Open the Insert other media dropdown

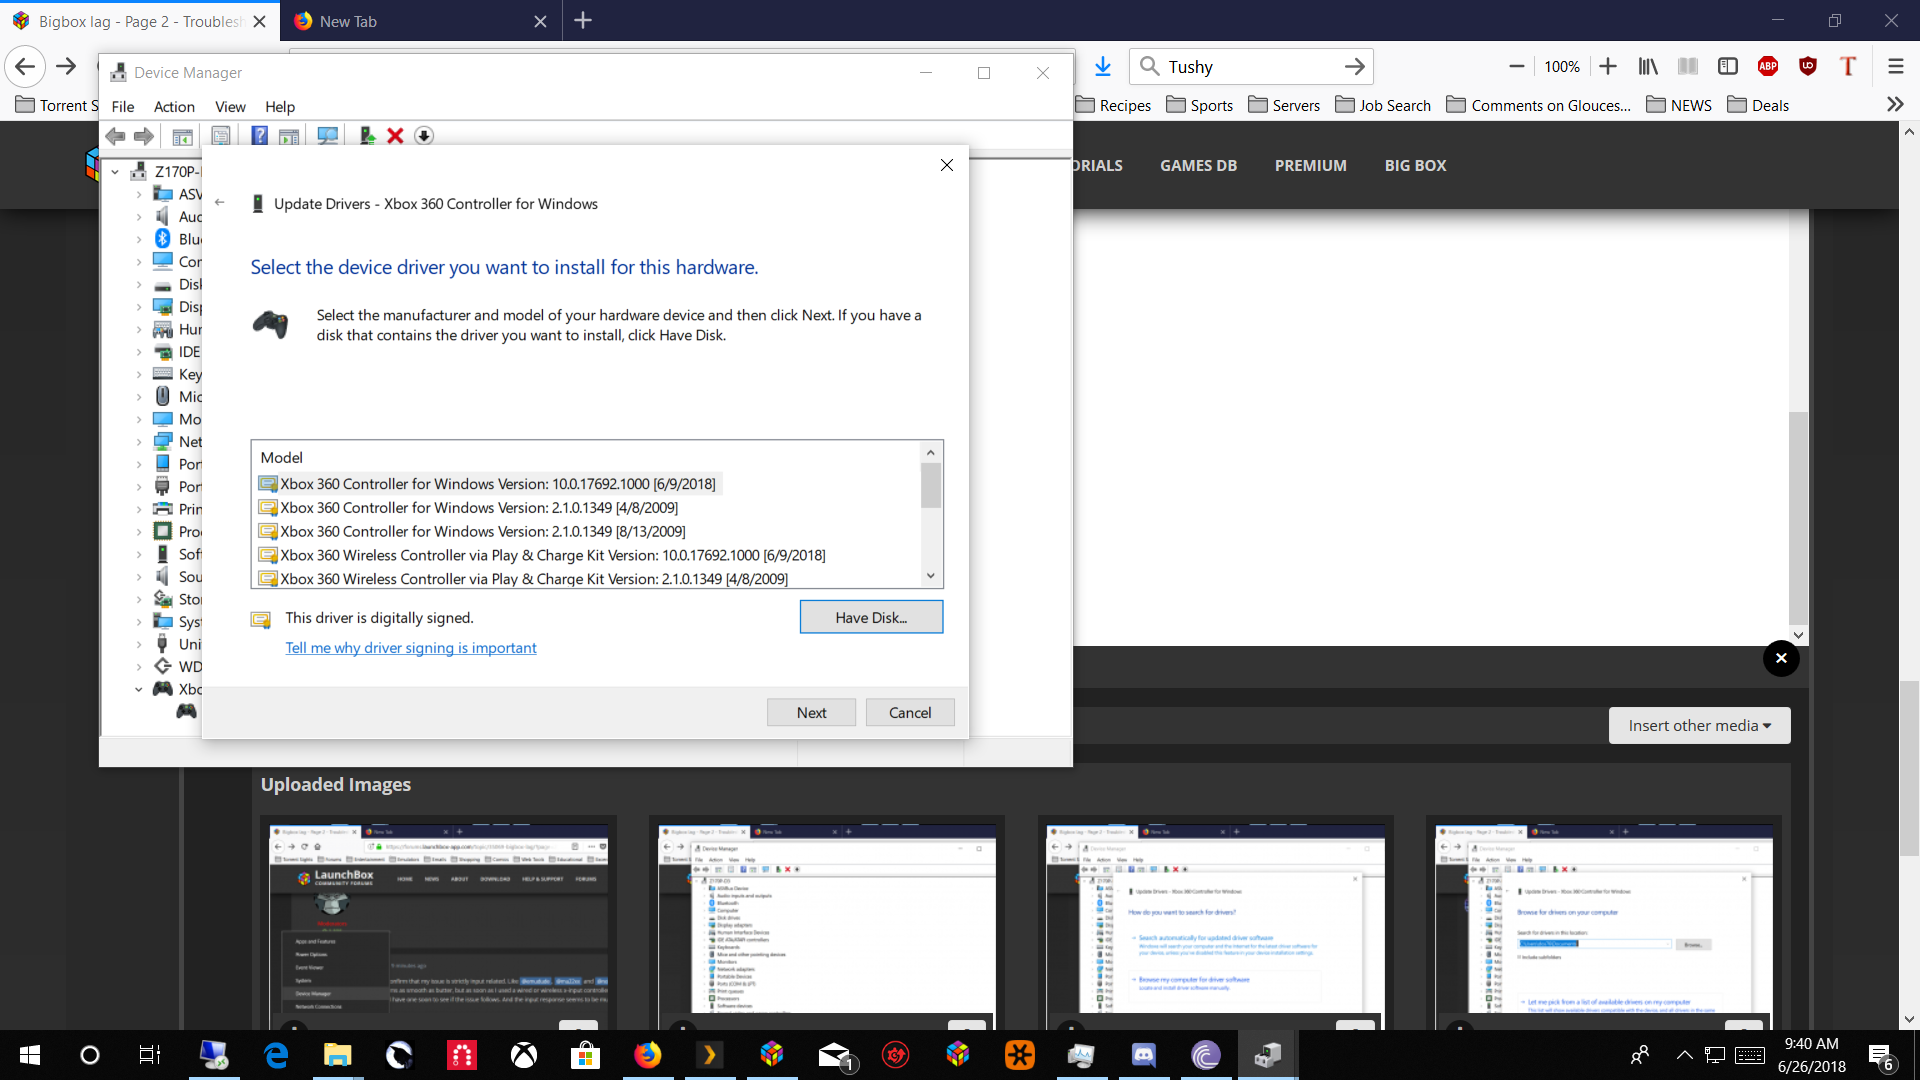point(1699,725)
